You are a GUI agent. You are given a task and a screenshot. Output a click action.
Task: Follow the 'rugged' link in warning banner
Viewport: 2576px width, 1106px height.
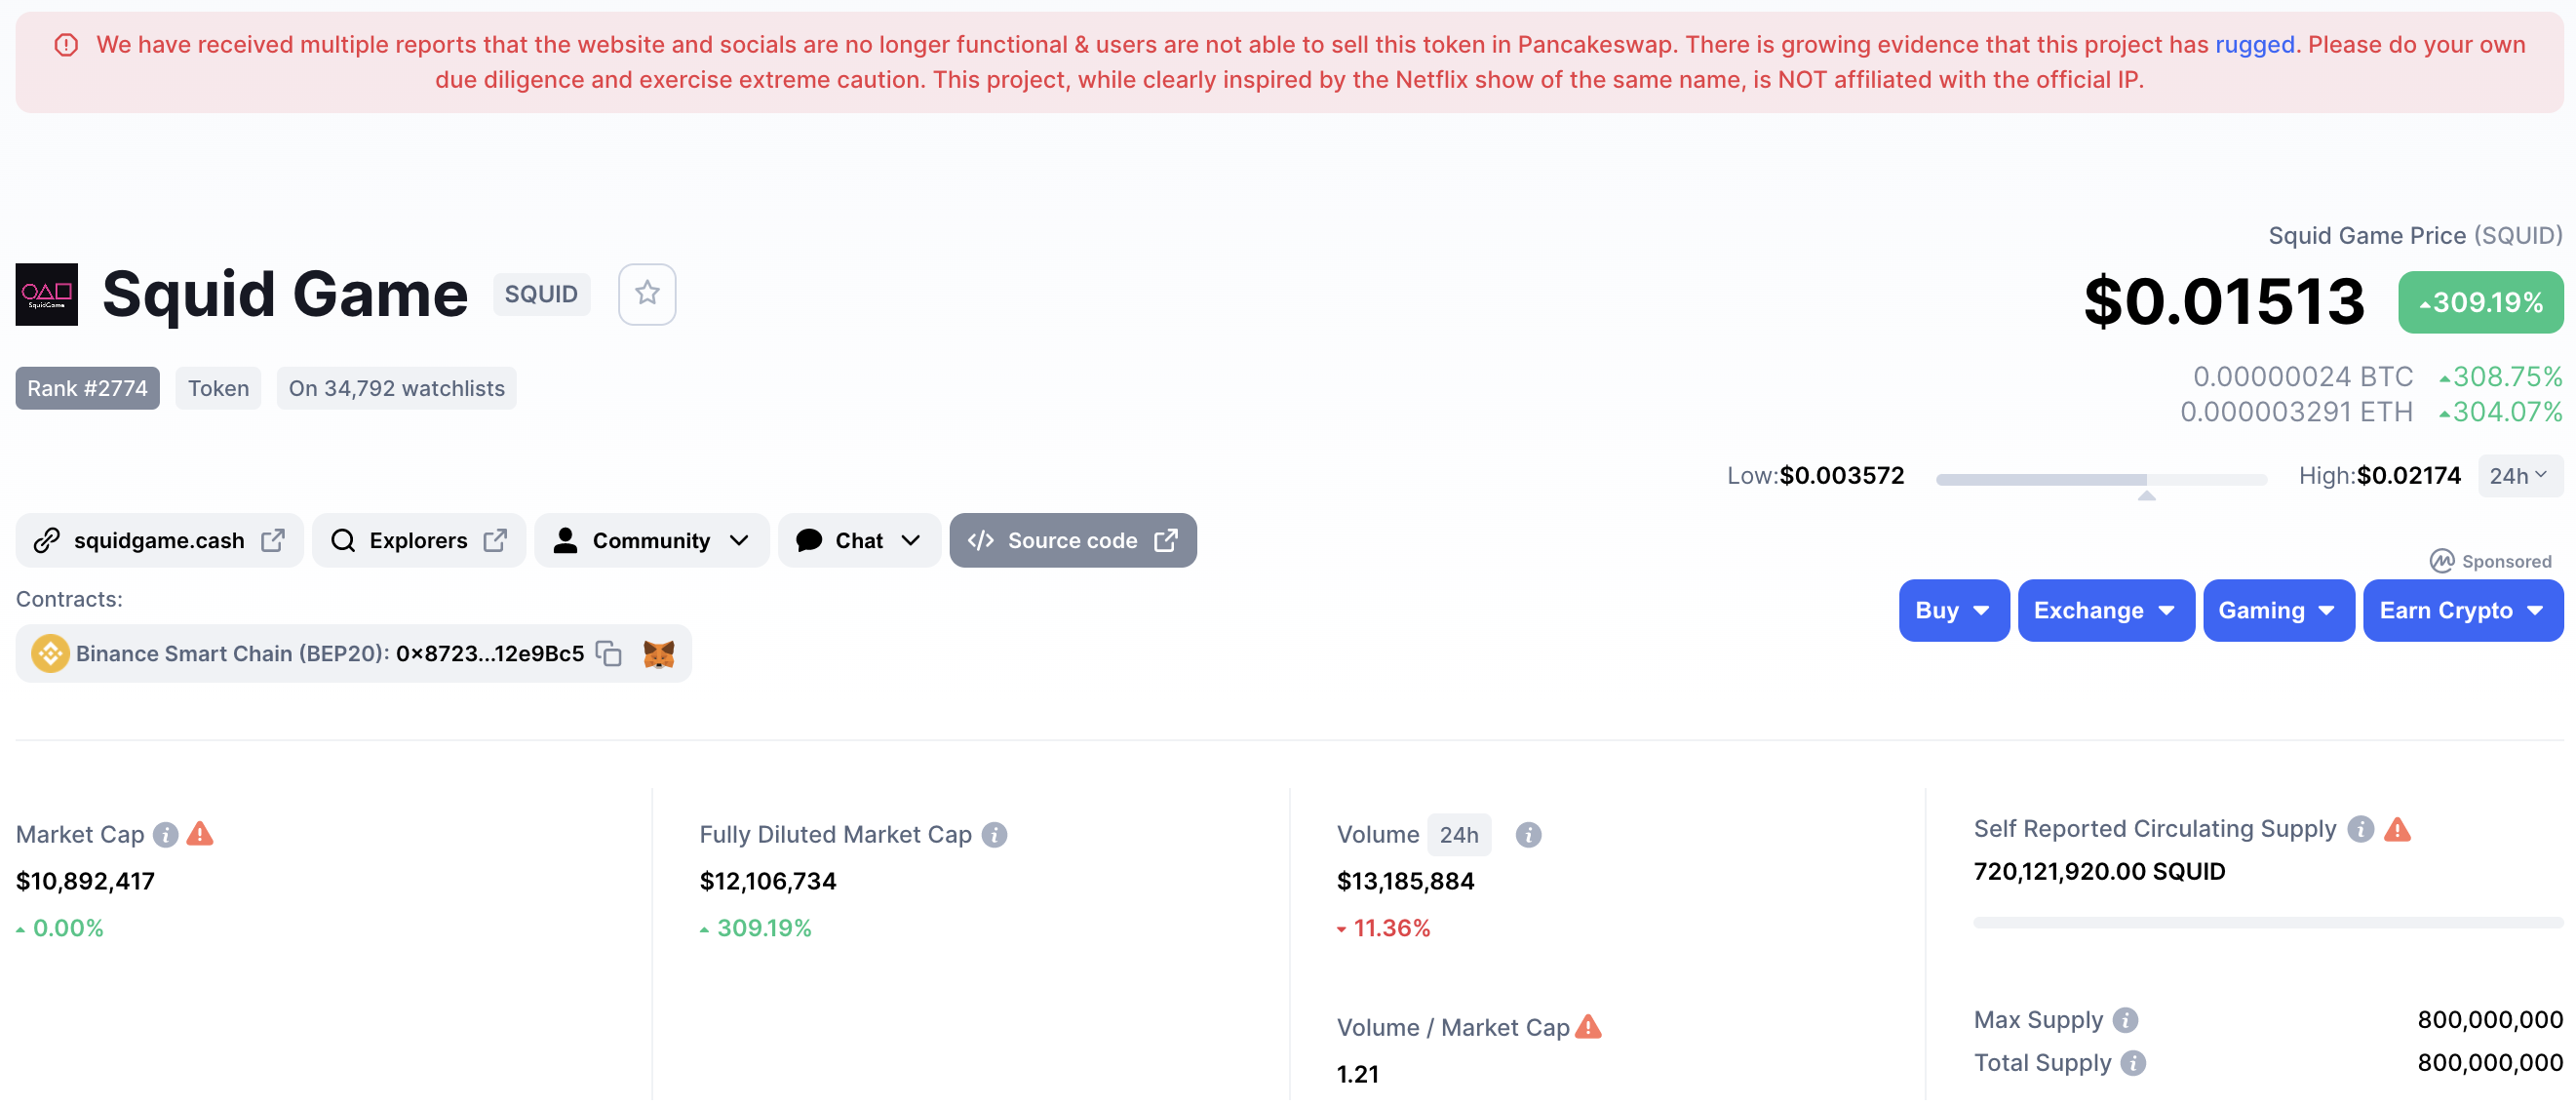[x=2254, y=45]
